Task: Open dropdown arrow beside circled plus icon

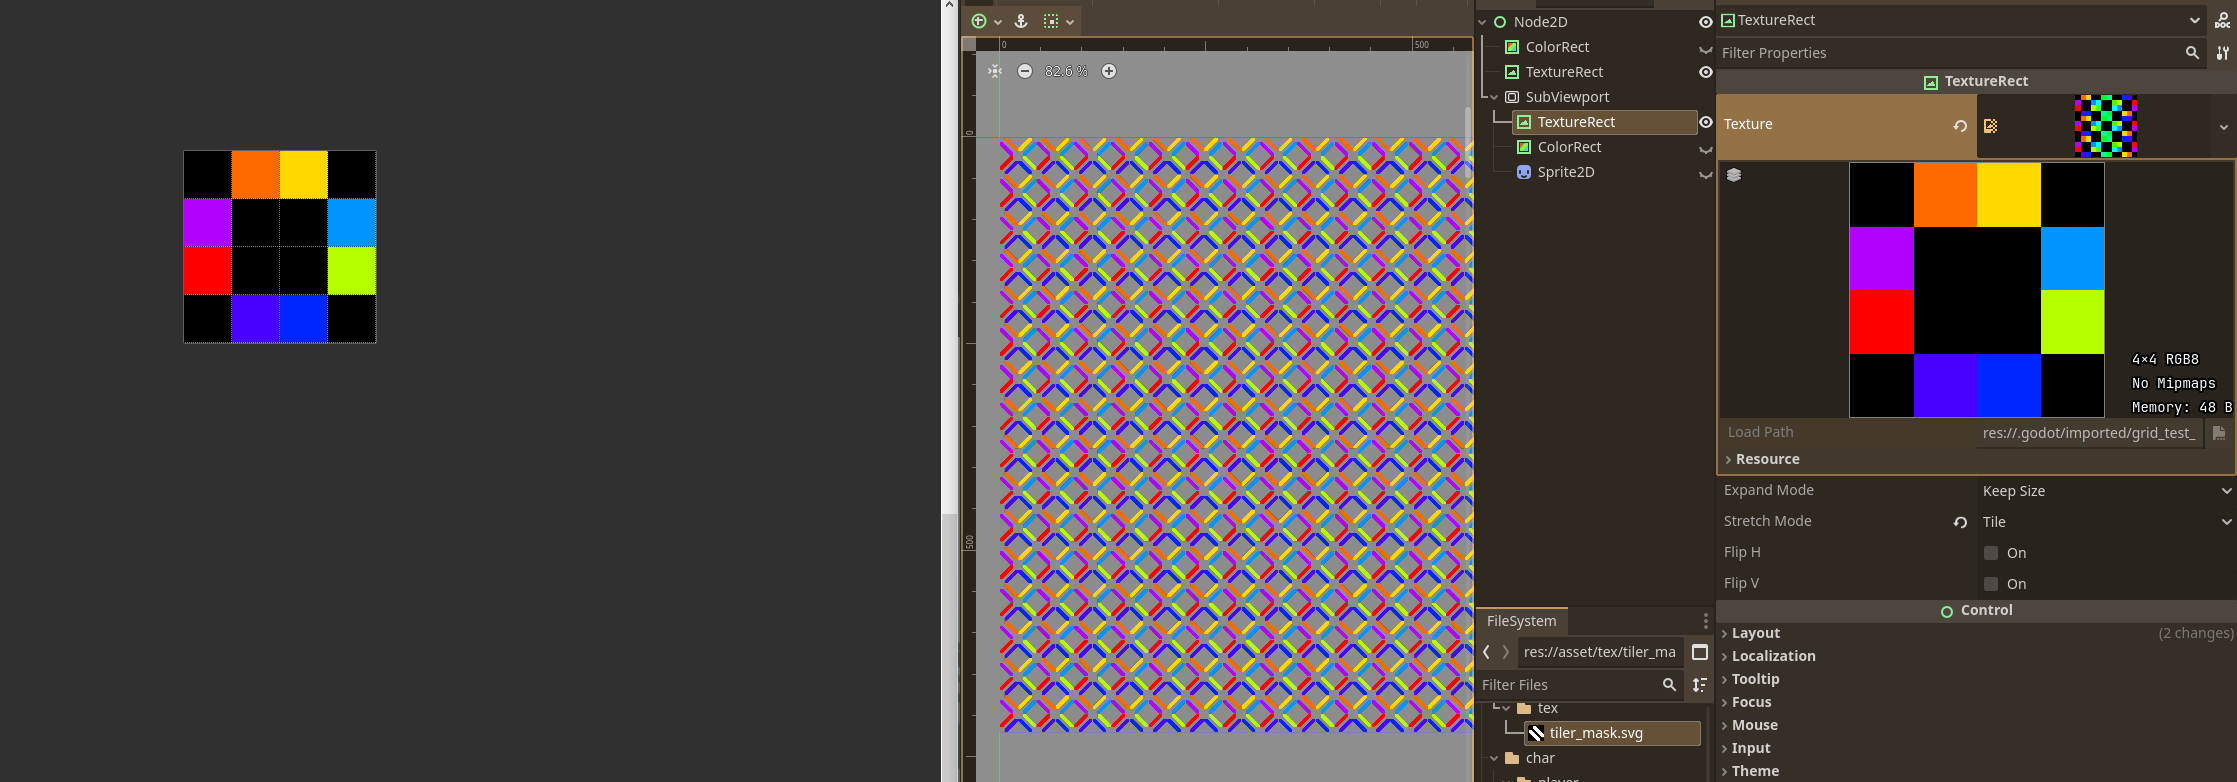Action: click(998, 22)
